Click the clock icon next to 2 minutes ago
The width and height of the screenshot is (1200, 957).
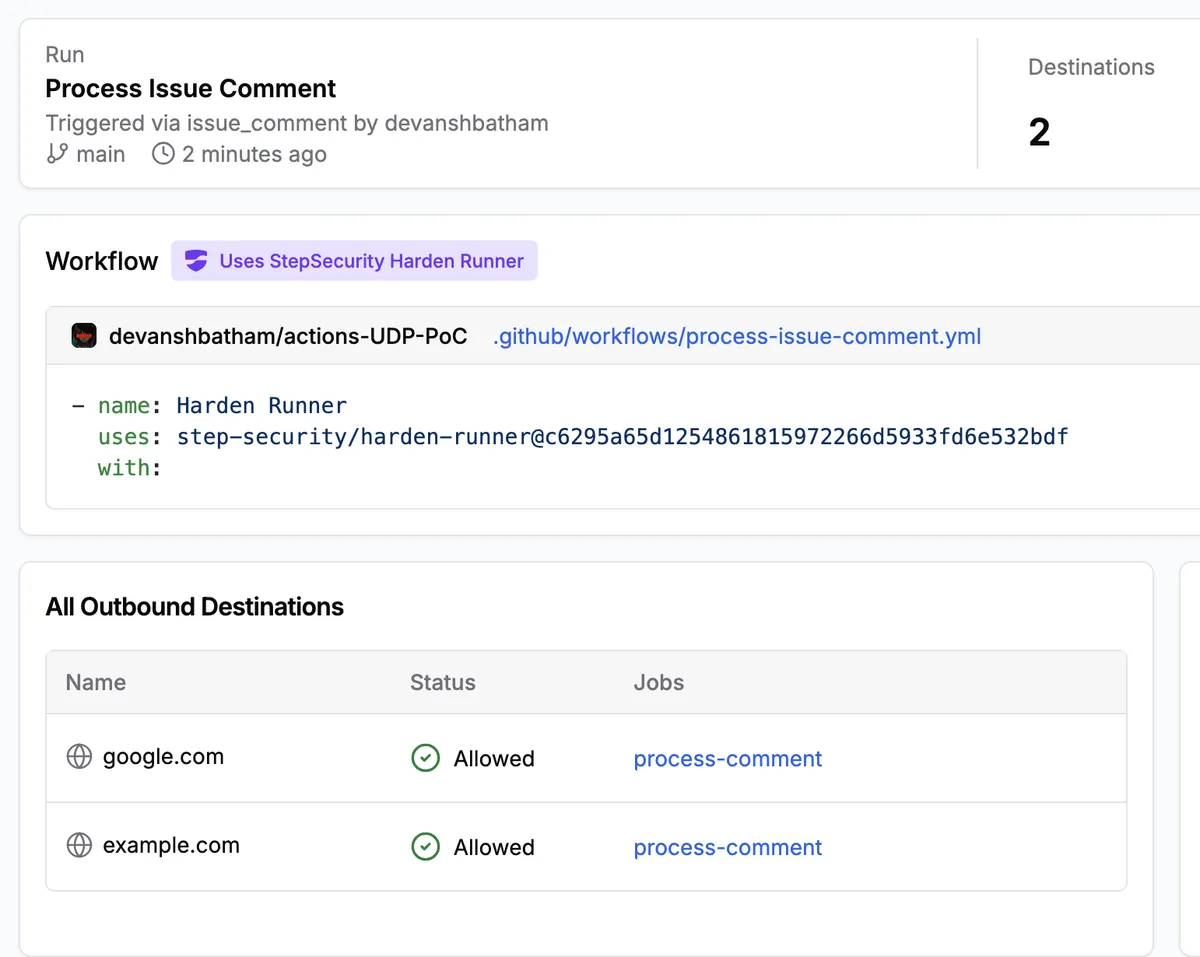163,154
